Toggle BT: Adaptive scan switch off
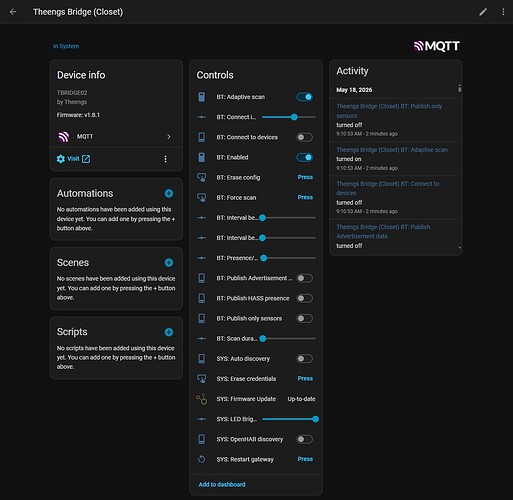The image size is (513, 500). 304,97
